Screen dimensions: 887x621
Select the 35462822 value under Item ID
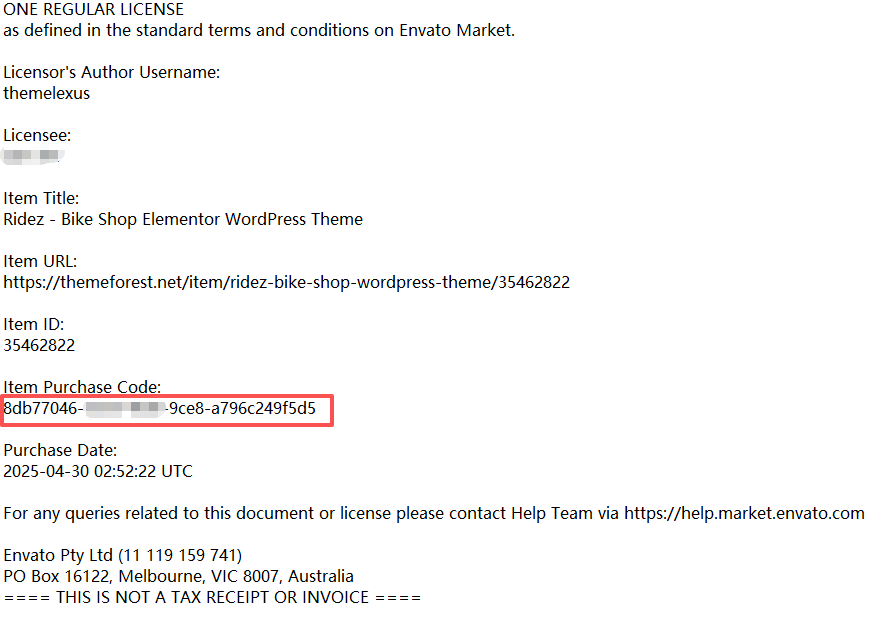tap(39, 345)
